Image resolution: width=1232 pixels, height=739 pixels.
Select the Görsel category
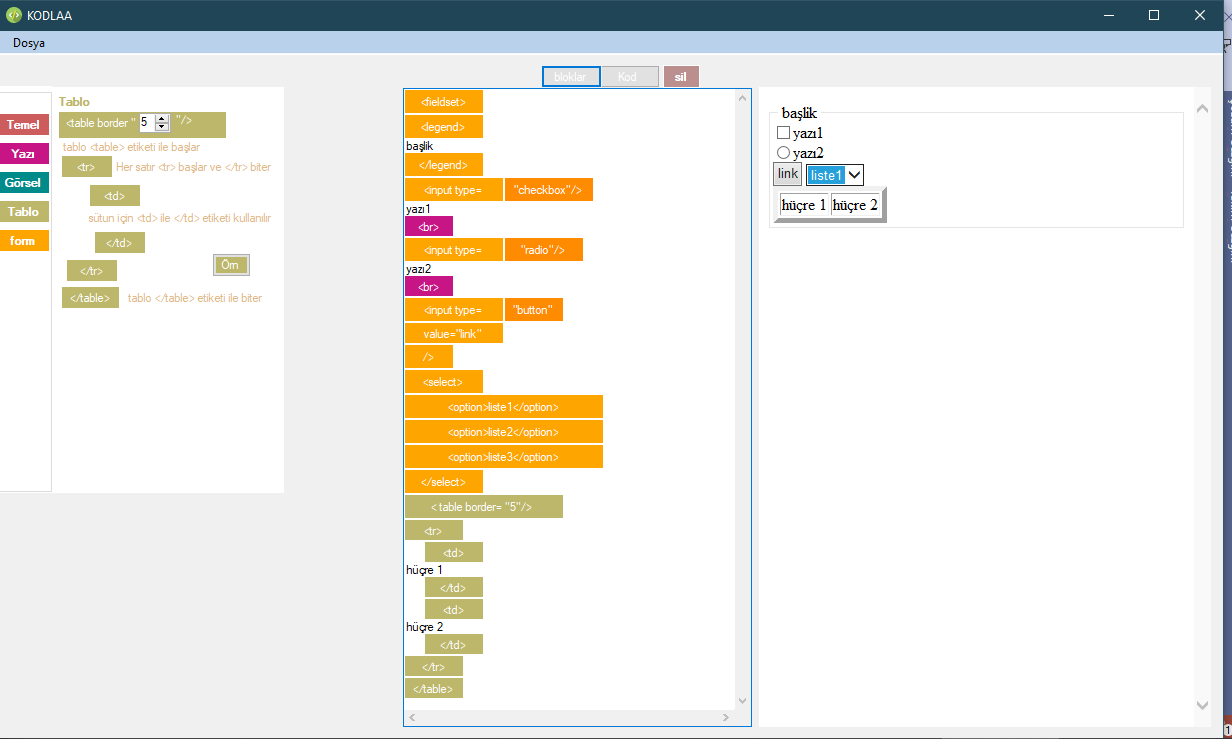[x=24, y=183]
